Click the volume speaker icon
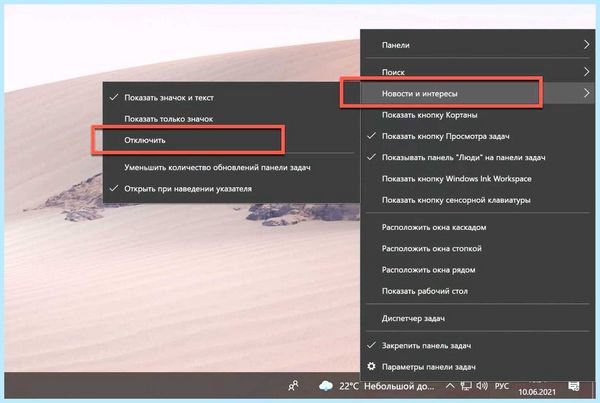 click(482, 386)
